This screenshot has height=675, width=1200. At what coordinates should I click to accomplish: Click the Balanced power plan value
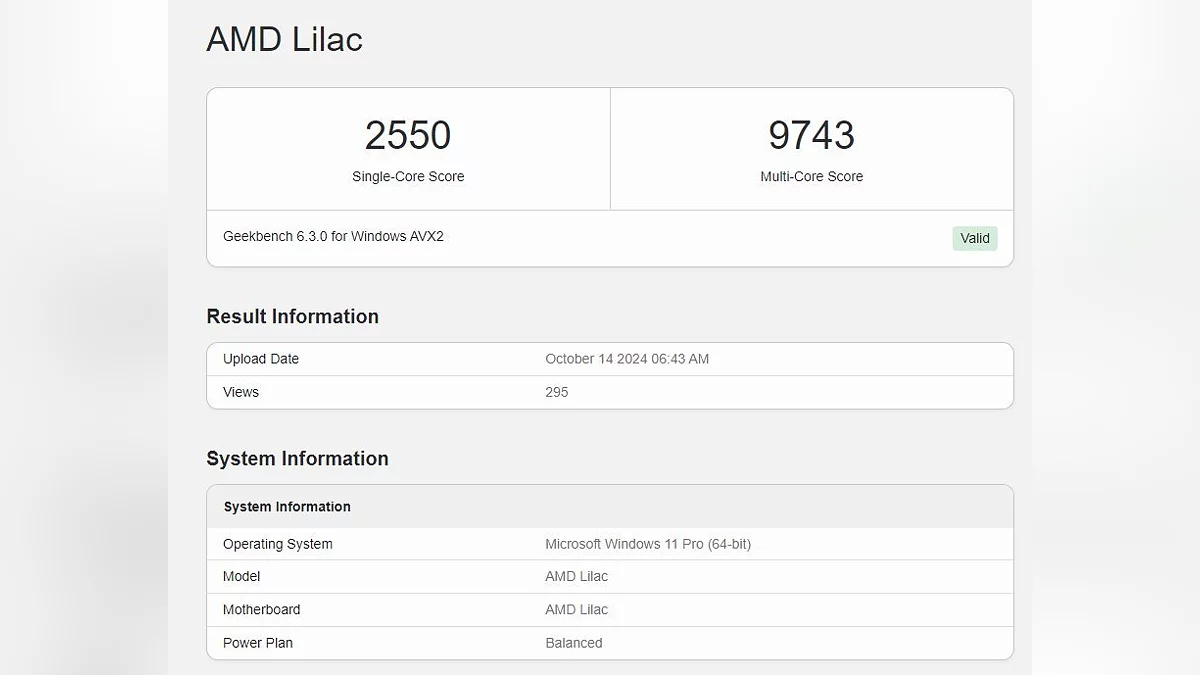tap(574, 643)
